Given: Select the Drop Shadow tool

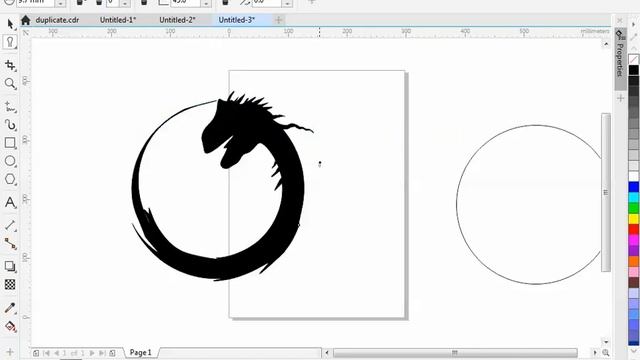Looking at the screenshot, I should [10, 266].
